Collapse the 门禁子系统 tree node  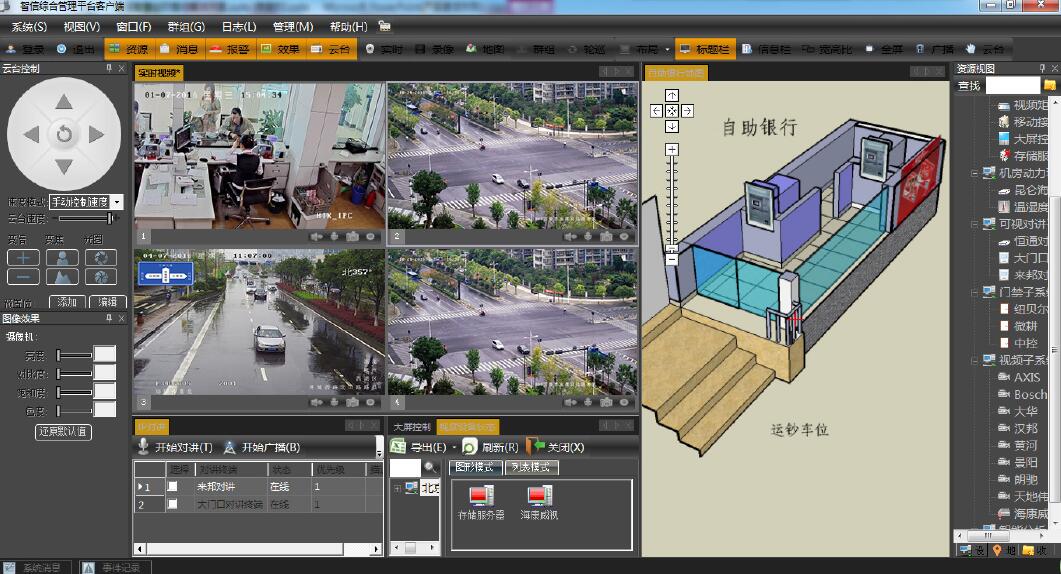974,292
